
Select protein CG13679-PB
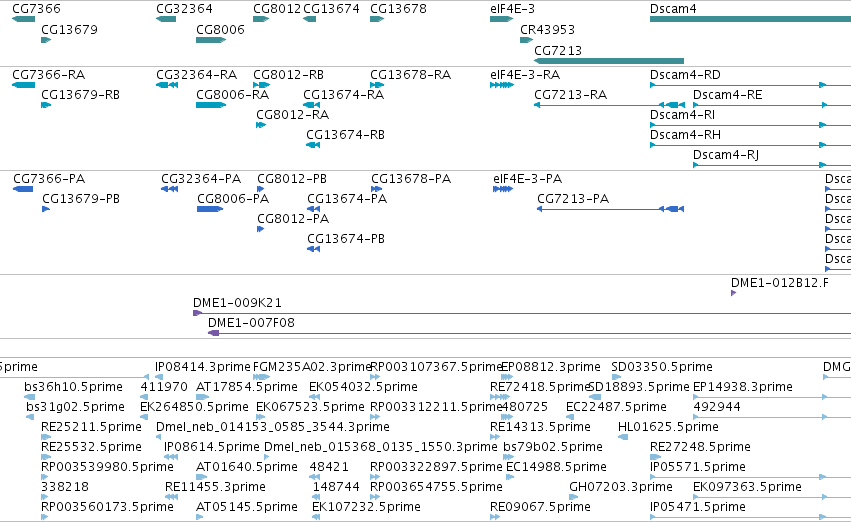click(81, 199)
